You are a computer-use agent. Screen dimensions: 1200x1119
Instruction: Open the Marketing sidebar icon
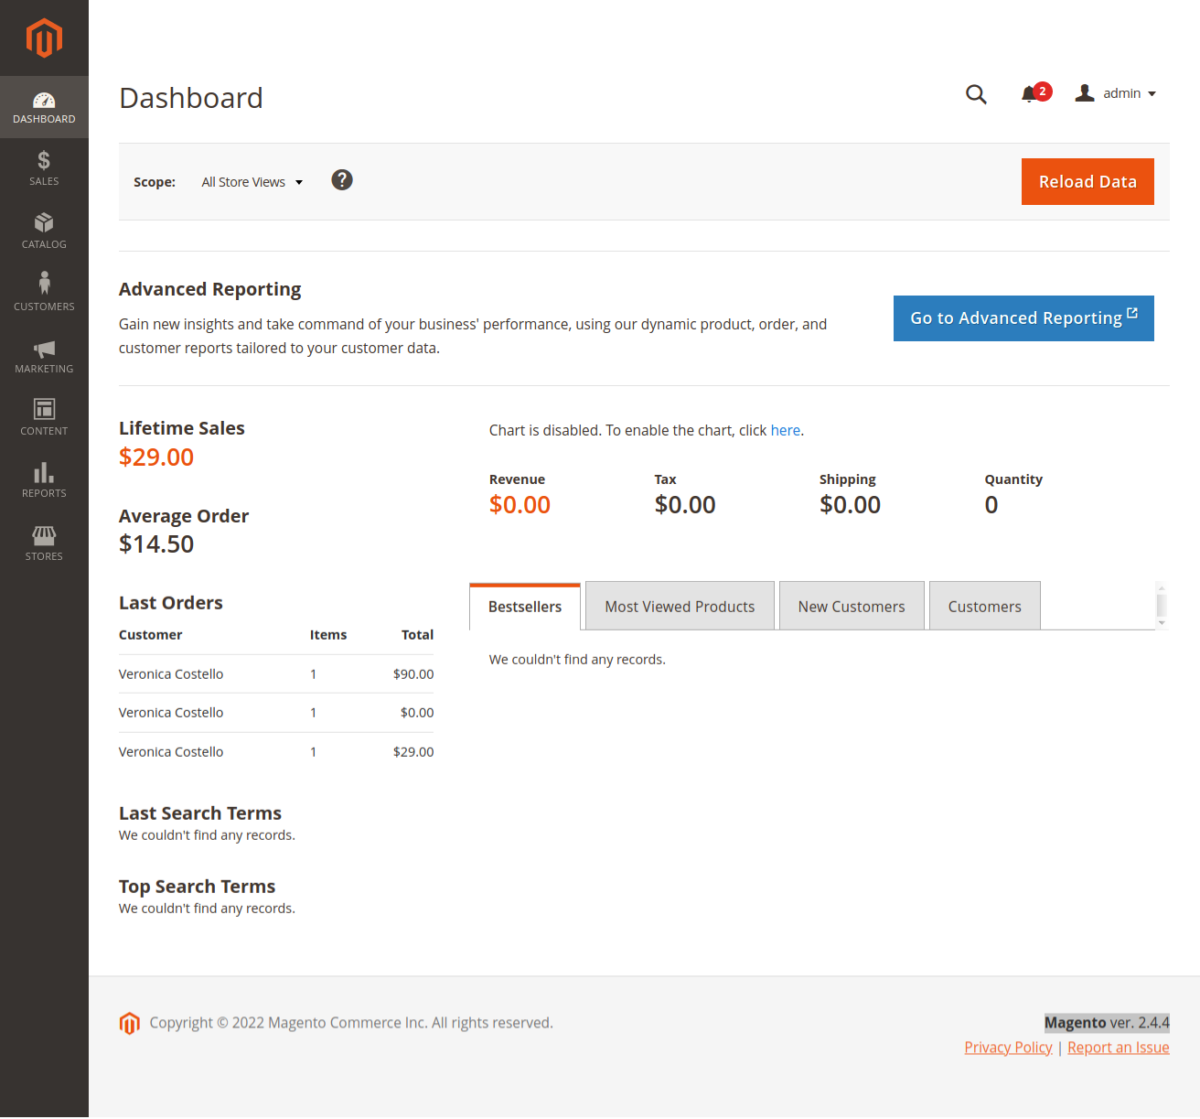(x=43, y=355)
